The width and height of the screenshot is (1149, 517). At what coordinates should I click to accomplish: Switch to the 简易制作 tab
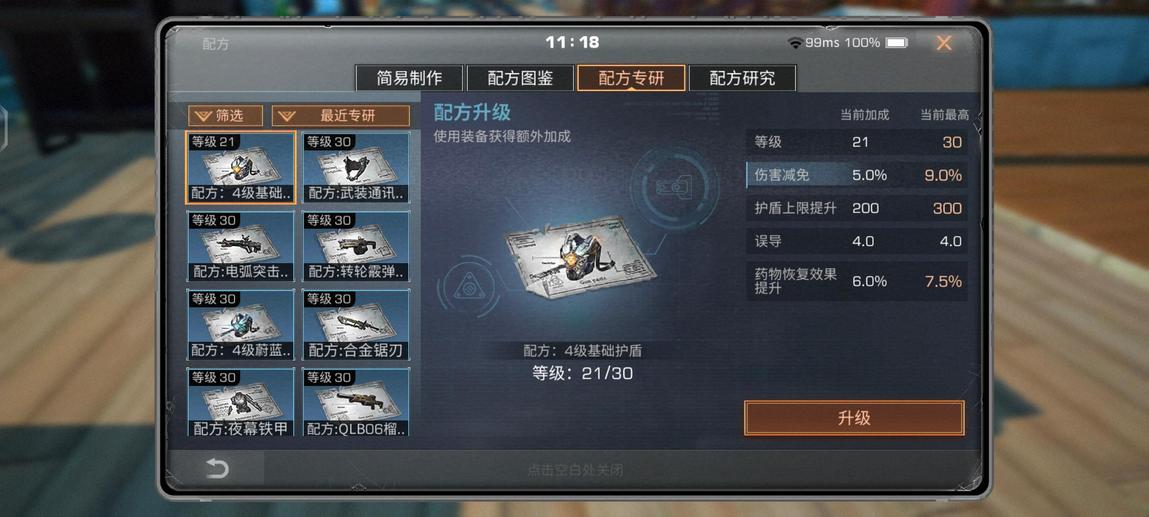(x=409, y=78)
